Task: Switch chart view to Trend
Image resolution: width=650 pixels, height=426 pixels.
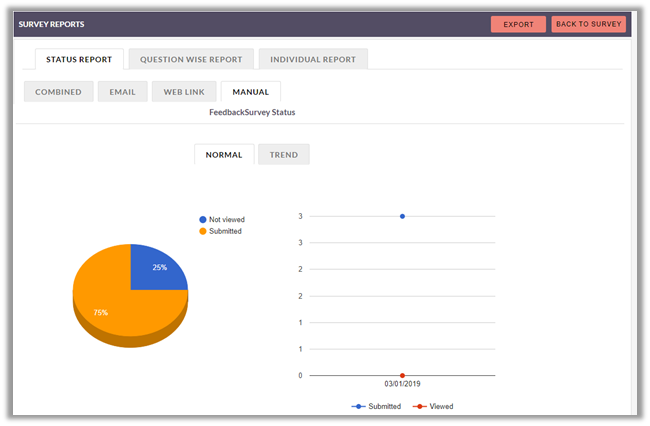Action: pos(283,155)
